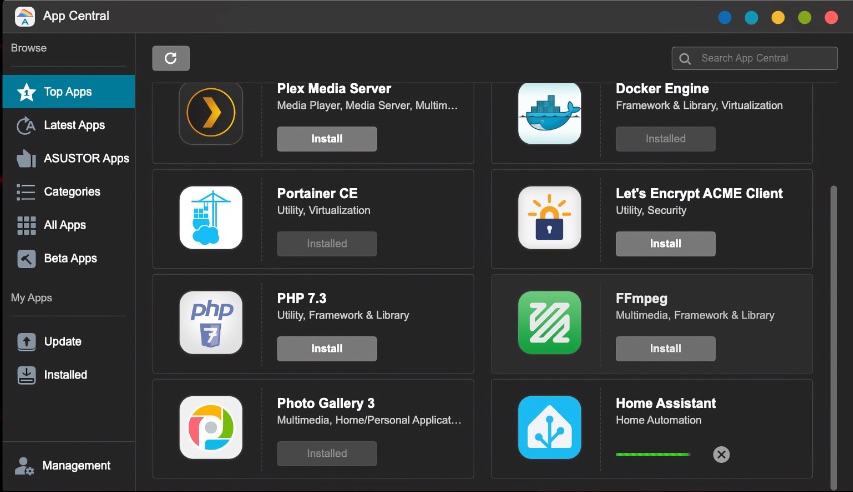Open the PHP 7.3 app icon
The image size is (853, 492).
211,323
